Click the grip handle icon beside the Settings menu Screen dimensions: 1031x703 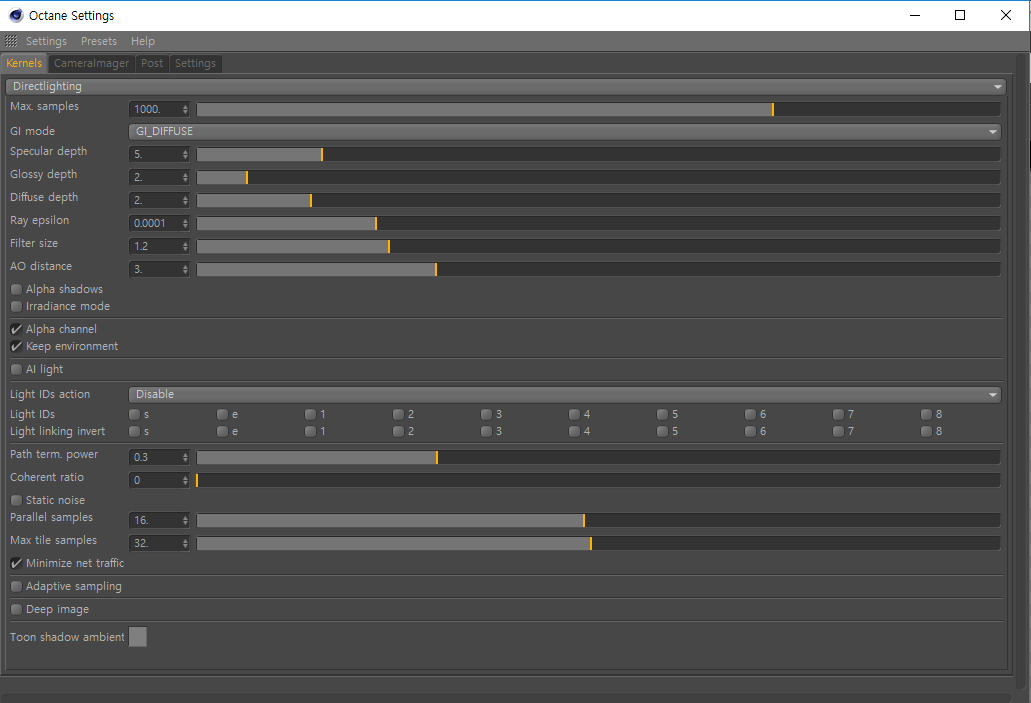coord(11,41)
